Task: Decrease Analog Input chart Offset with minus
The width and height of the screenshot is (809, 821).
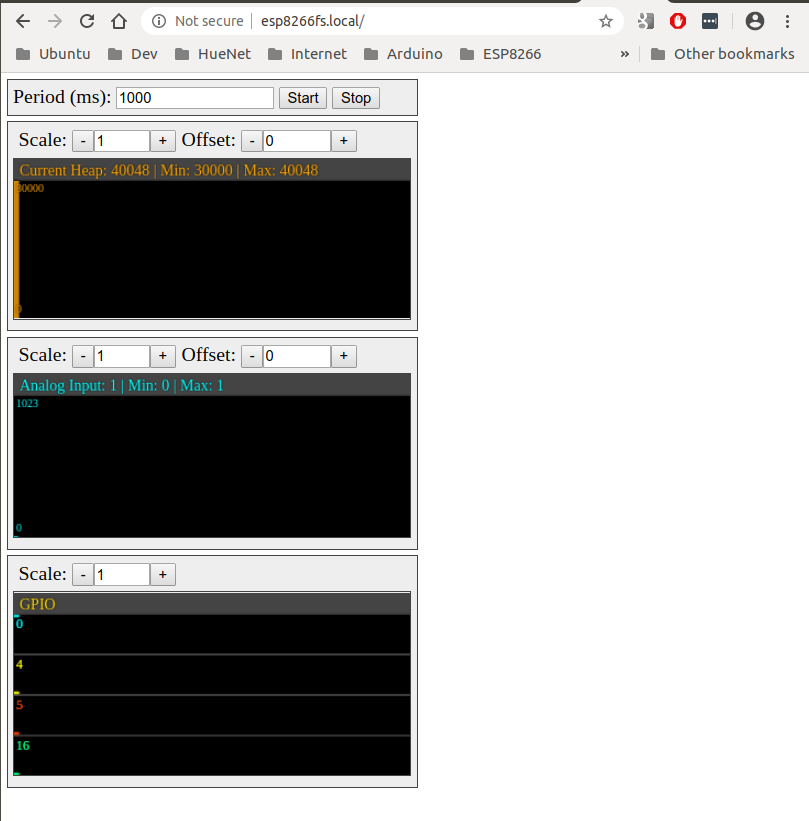Action: [x=253, y=356]
